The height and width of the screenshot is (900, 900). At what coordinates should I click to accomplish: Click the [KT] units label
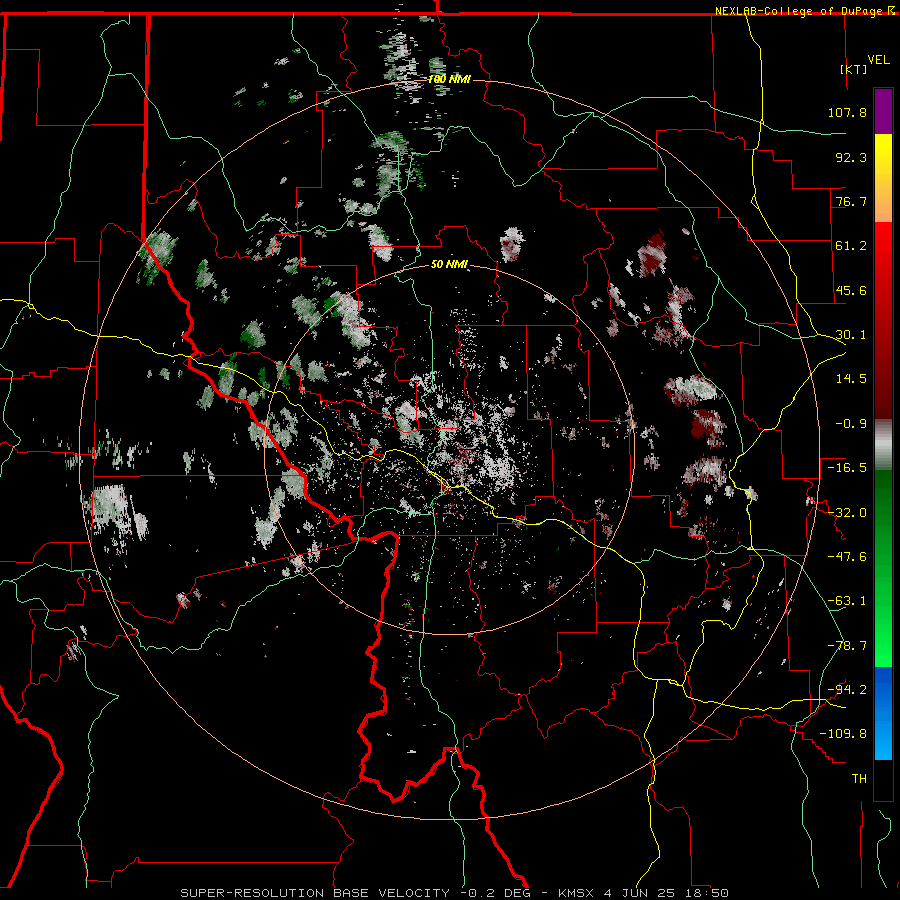854,69
